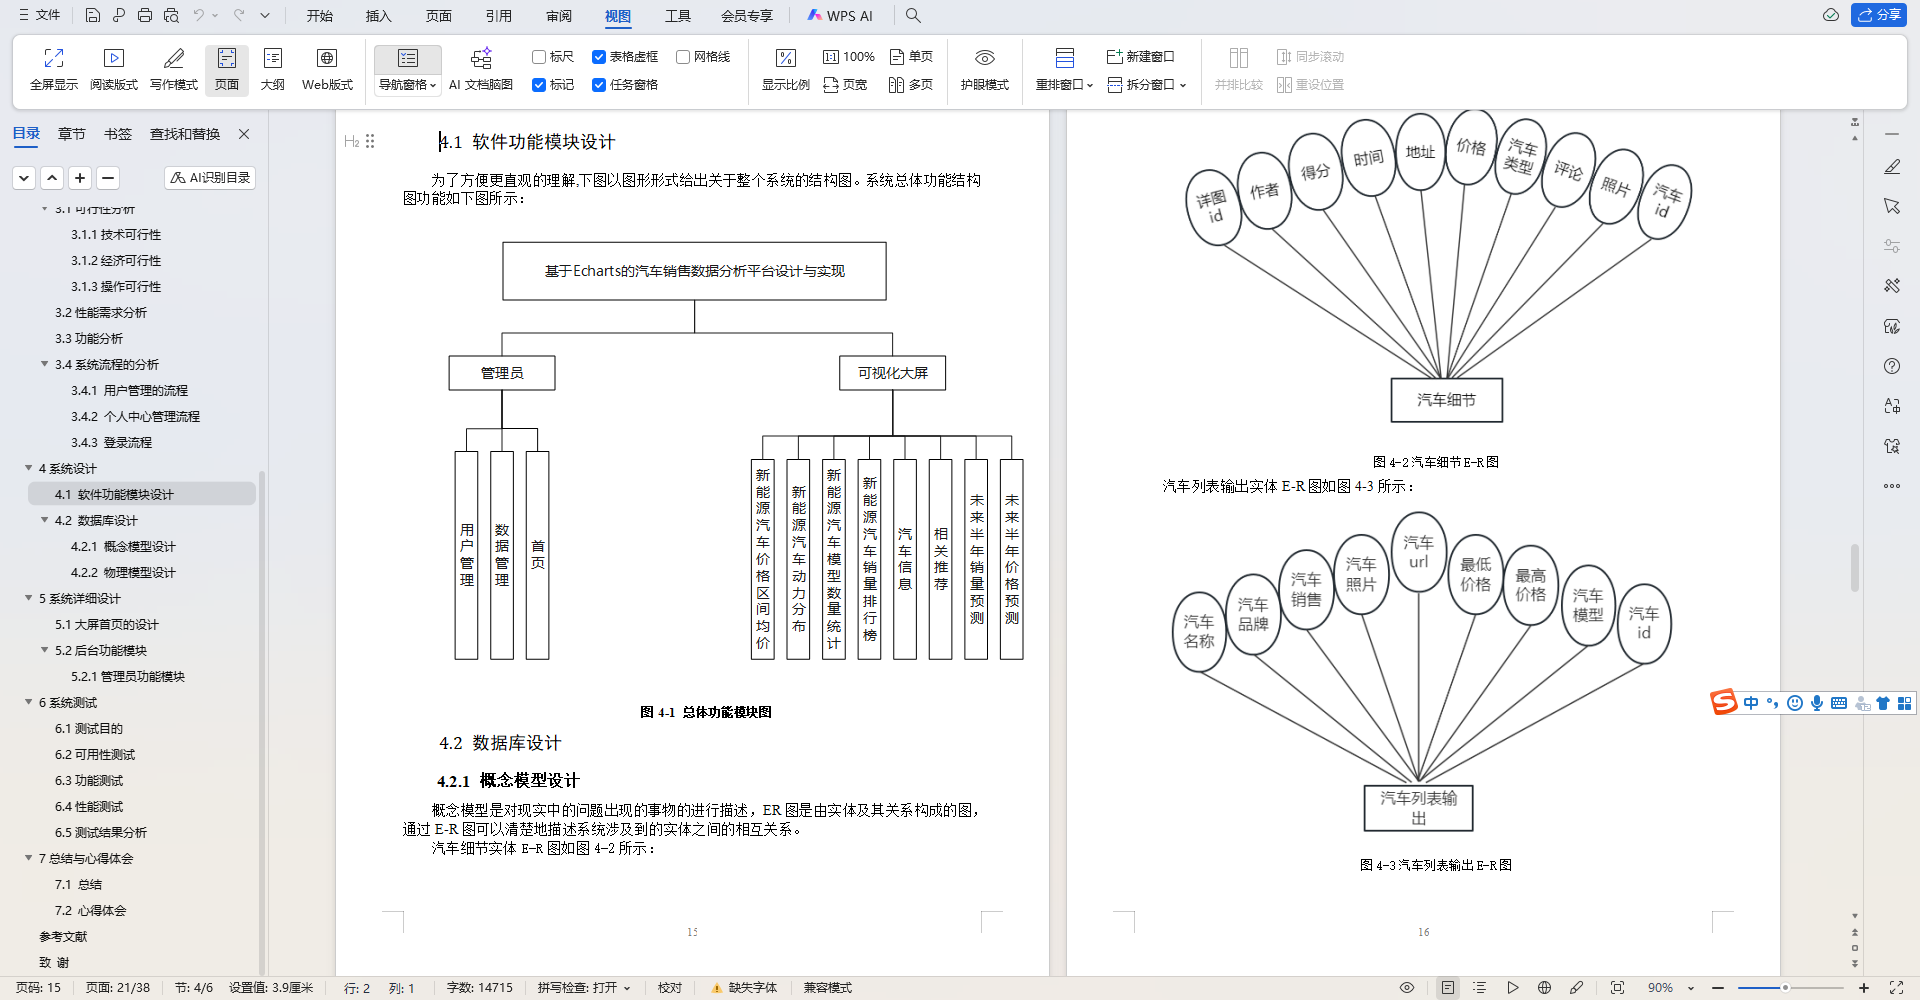The image size is (1920, 1000).
Task: Toggle Task pane (任务窗格) checkbox
Action: pyautogui.click(x=599, y=85)
